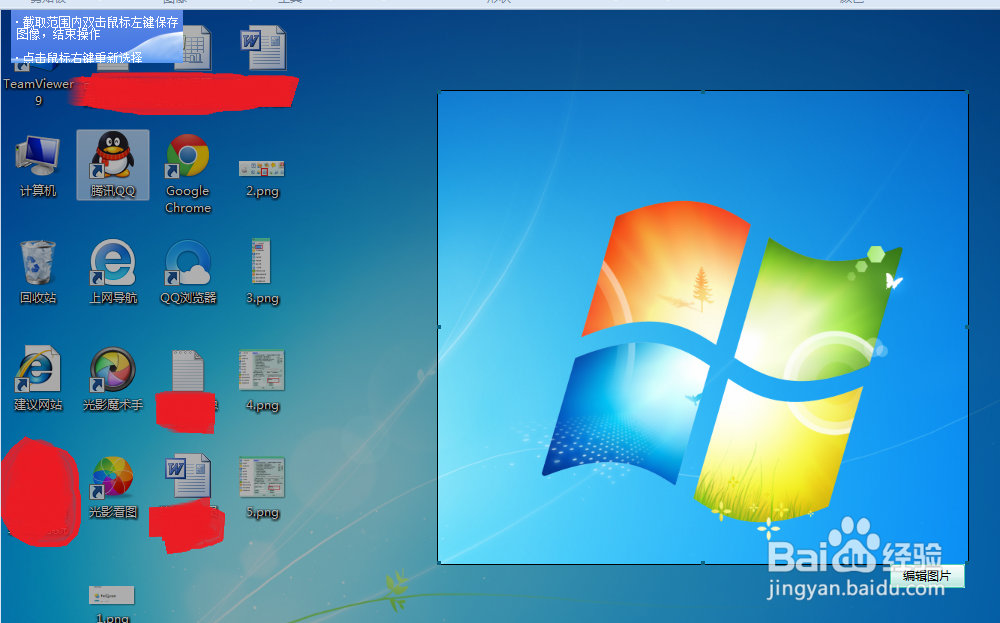Select the 腾讯QQ penguin shortcut
1000x623 pixels.
pos(113,165)
